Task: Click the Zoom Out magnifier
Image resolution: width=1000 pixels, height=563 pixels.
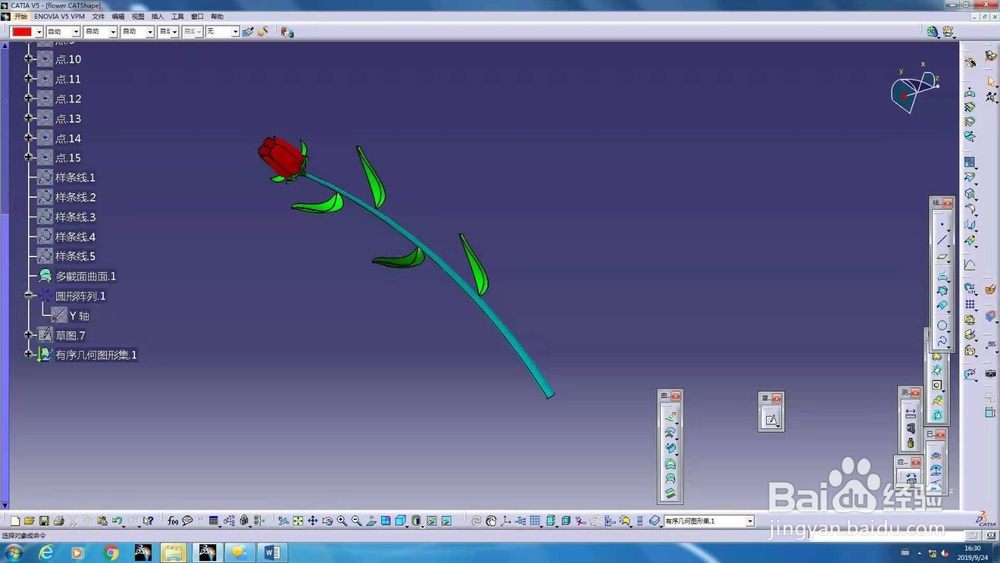Action: coord(357,521)
